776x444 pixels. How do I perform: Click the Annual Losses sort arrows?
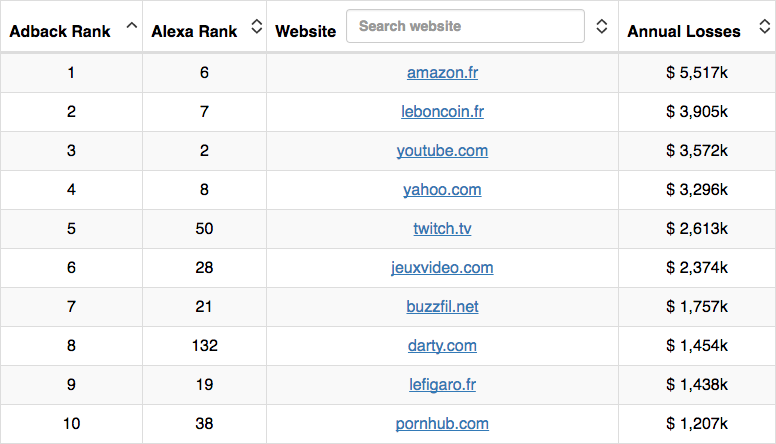coord(761,26)
